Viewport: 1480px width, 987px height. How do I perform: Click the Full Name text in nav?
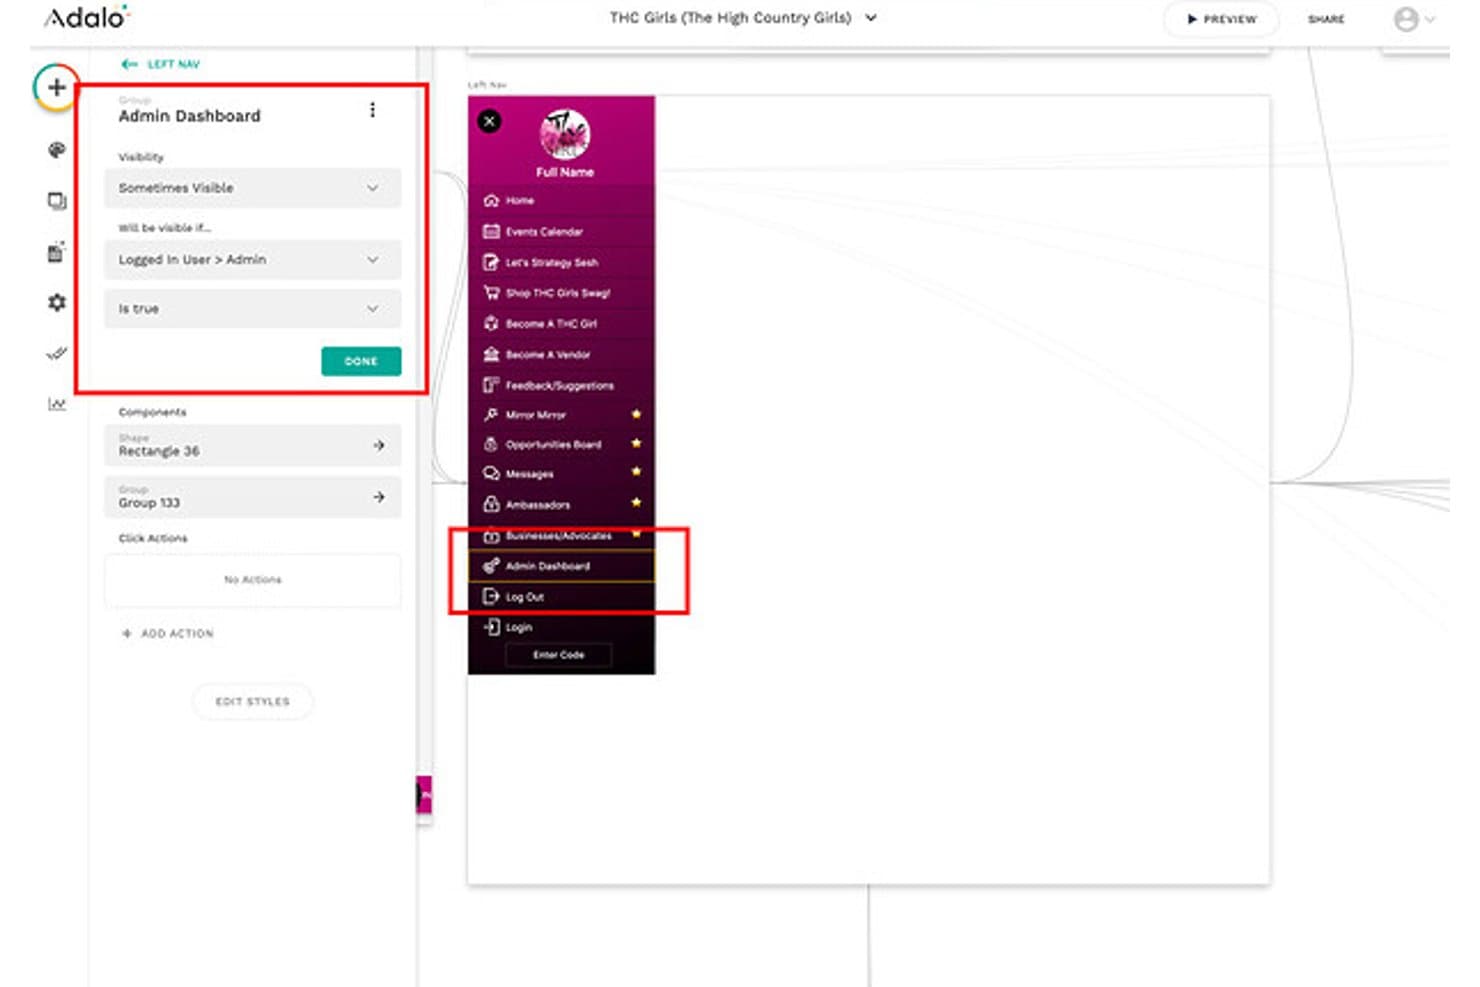[x=565, y=173]
